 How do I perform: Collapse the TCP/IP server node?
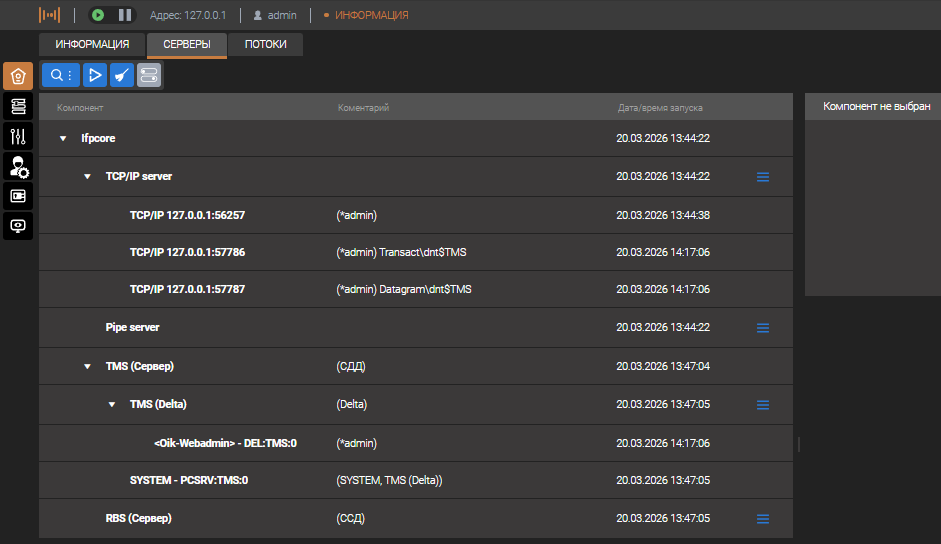87,177
